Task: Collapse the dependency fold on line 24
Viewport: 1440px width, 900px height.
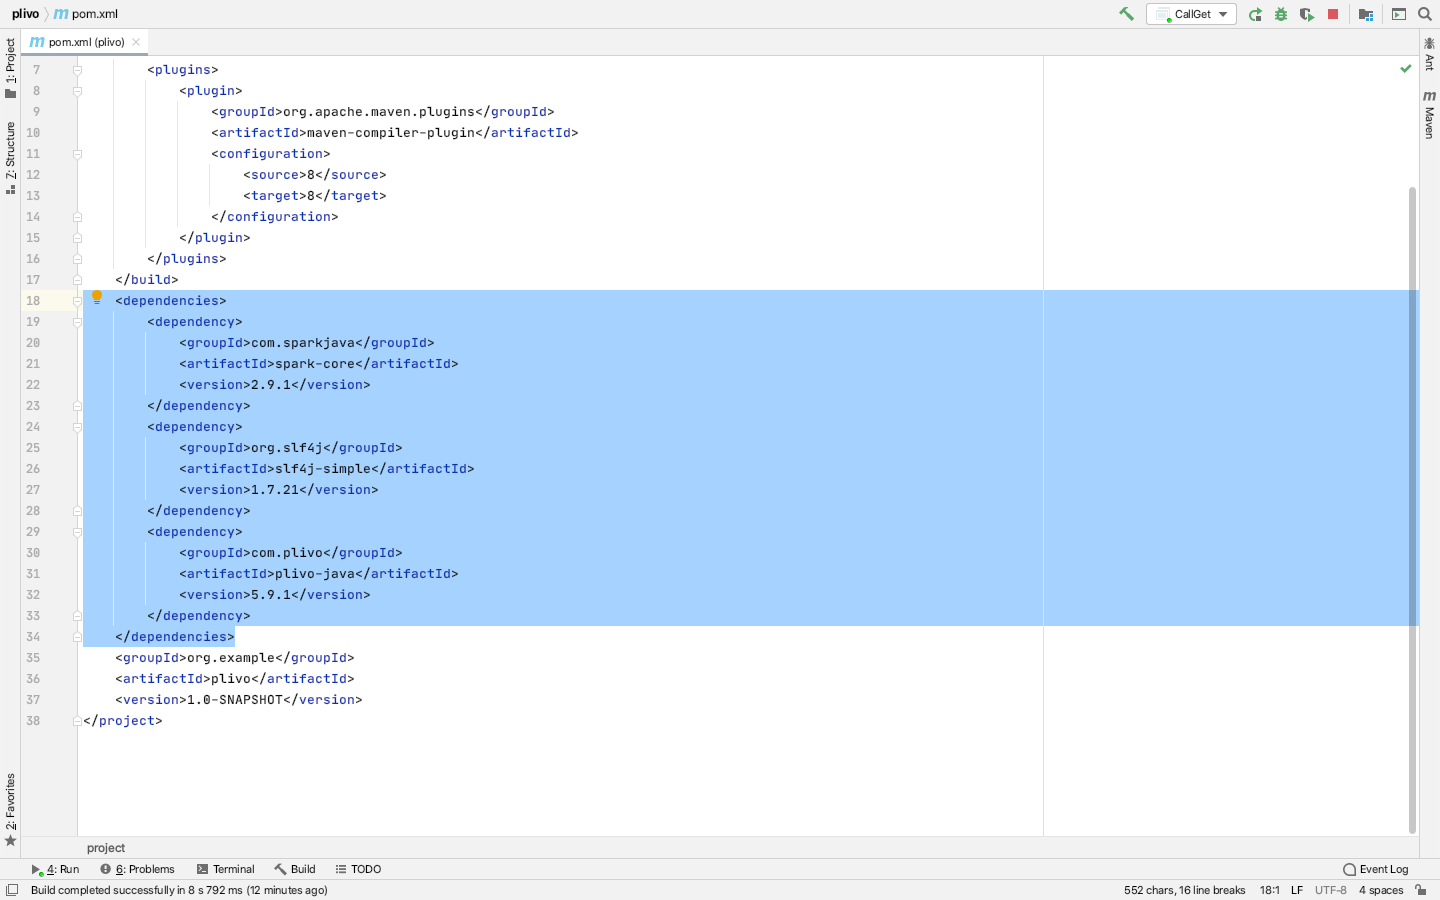Action: (x=77, y=427)
